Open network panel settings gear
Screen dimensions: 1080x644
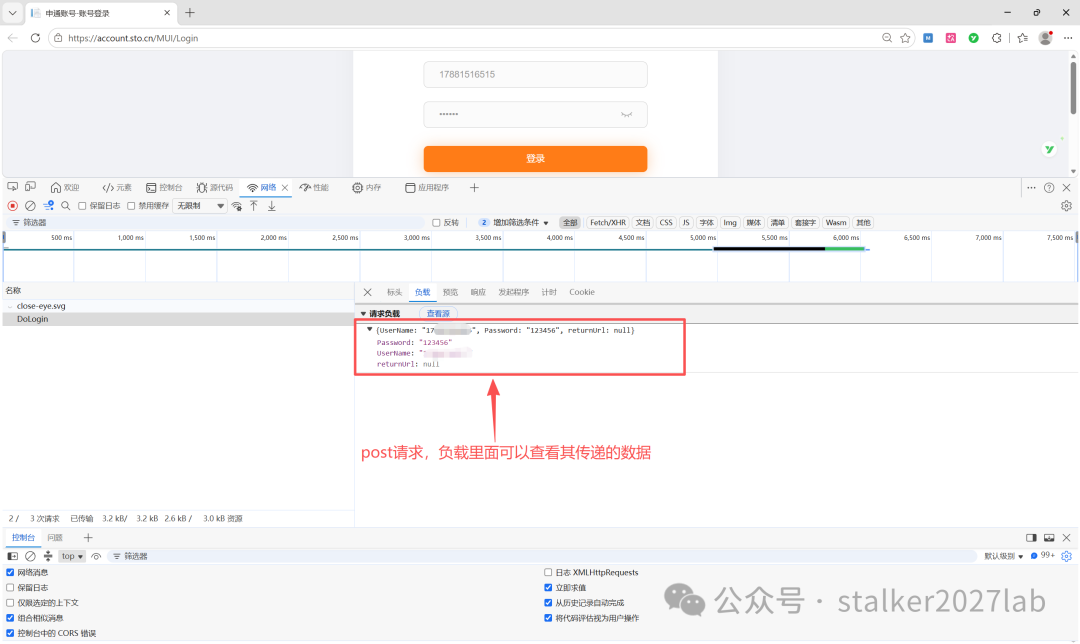1066,206
